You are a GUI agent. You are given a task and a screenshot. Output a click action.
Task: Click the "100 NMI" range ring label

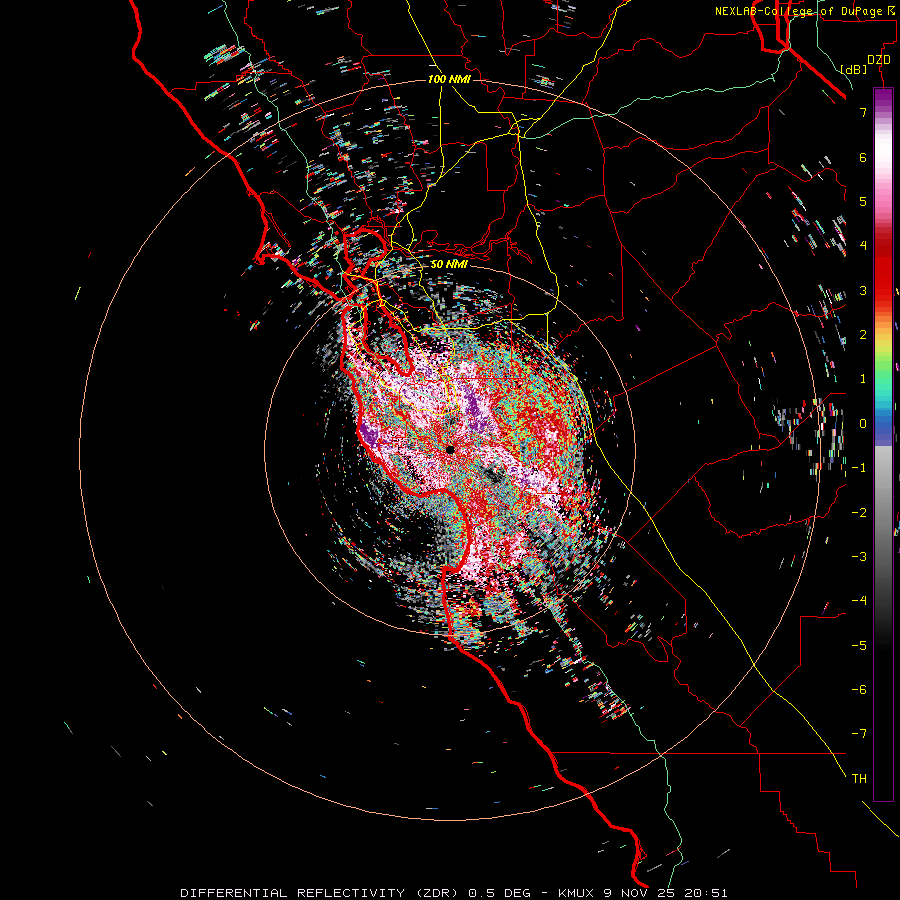point(449,79)
